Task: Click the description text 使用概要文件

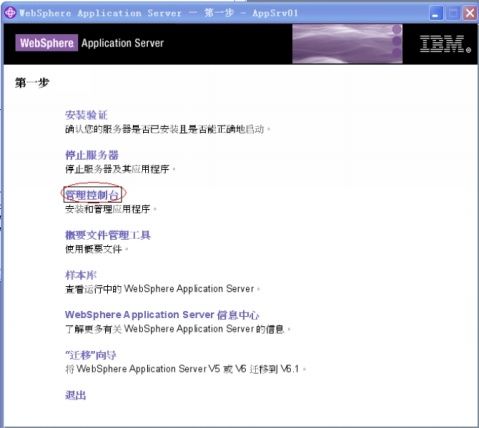Action: click(x=96, y=249)
